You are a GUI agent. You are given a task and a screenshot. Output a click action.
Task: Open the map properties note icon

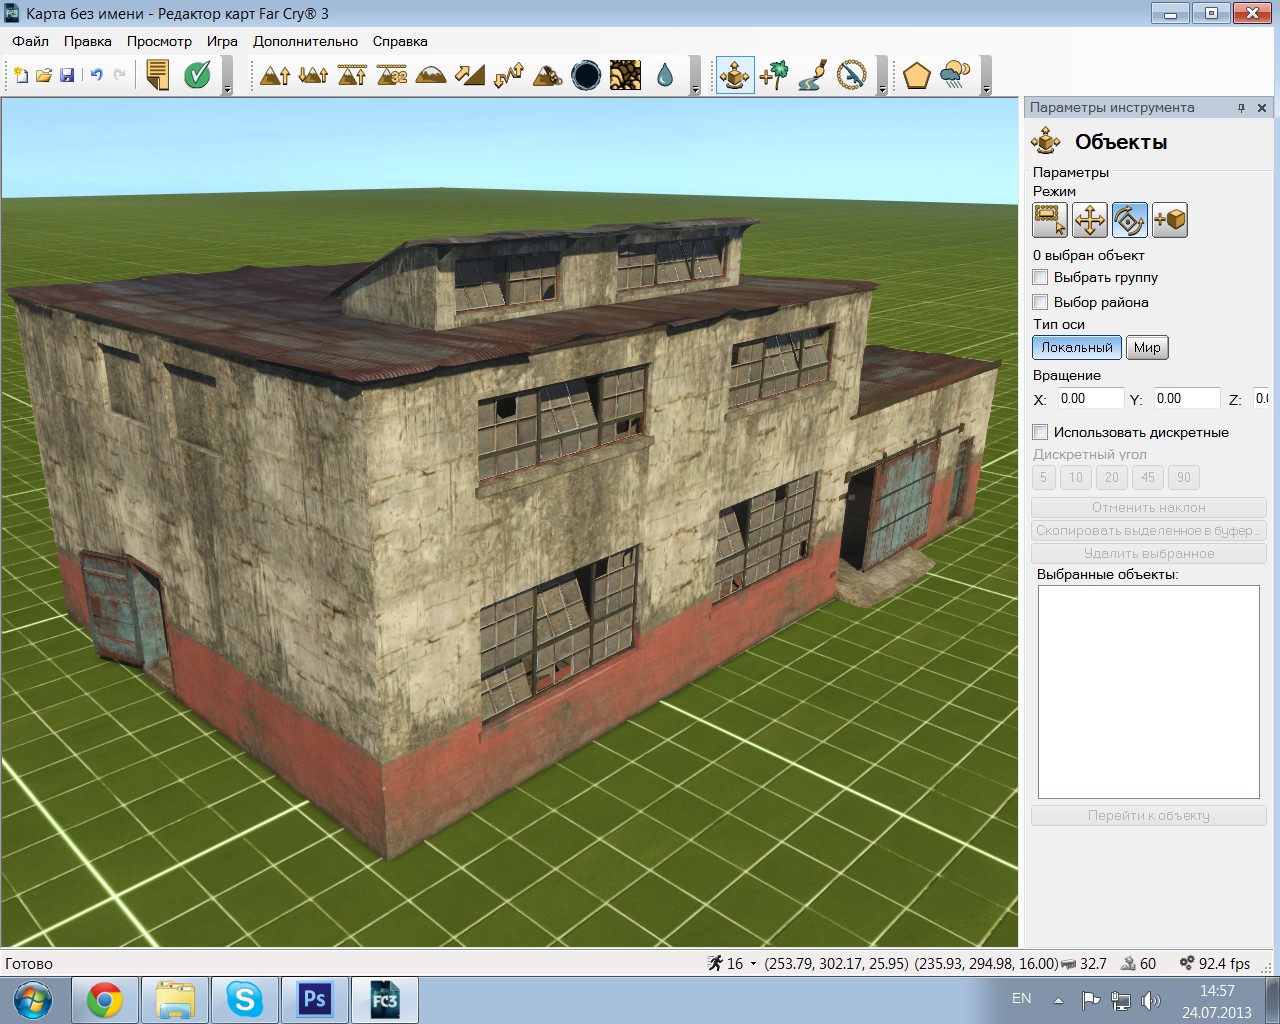pos(157,75)
